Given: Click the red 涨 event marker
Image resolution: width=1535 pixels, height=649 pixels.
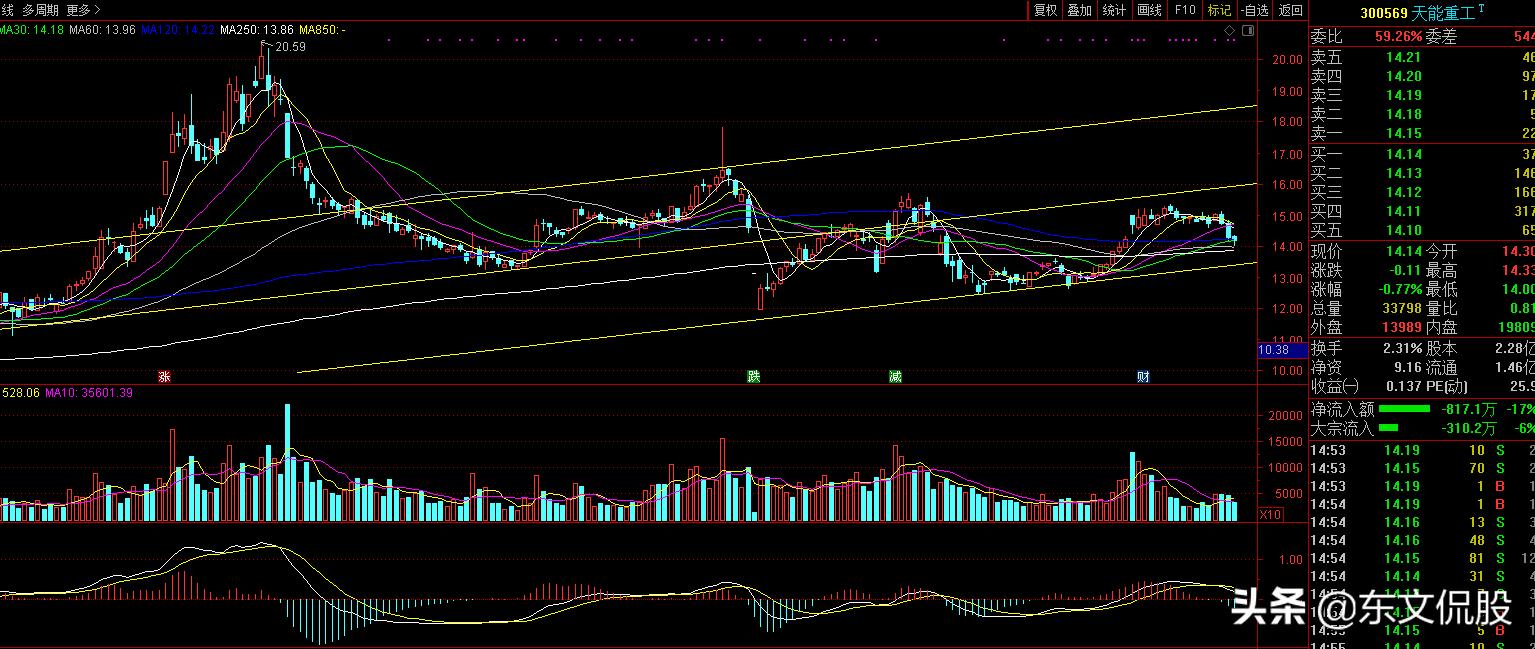Looking at the screenshot, I should [x=164, y=377].
